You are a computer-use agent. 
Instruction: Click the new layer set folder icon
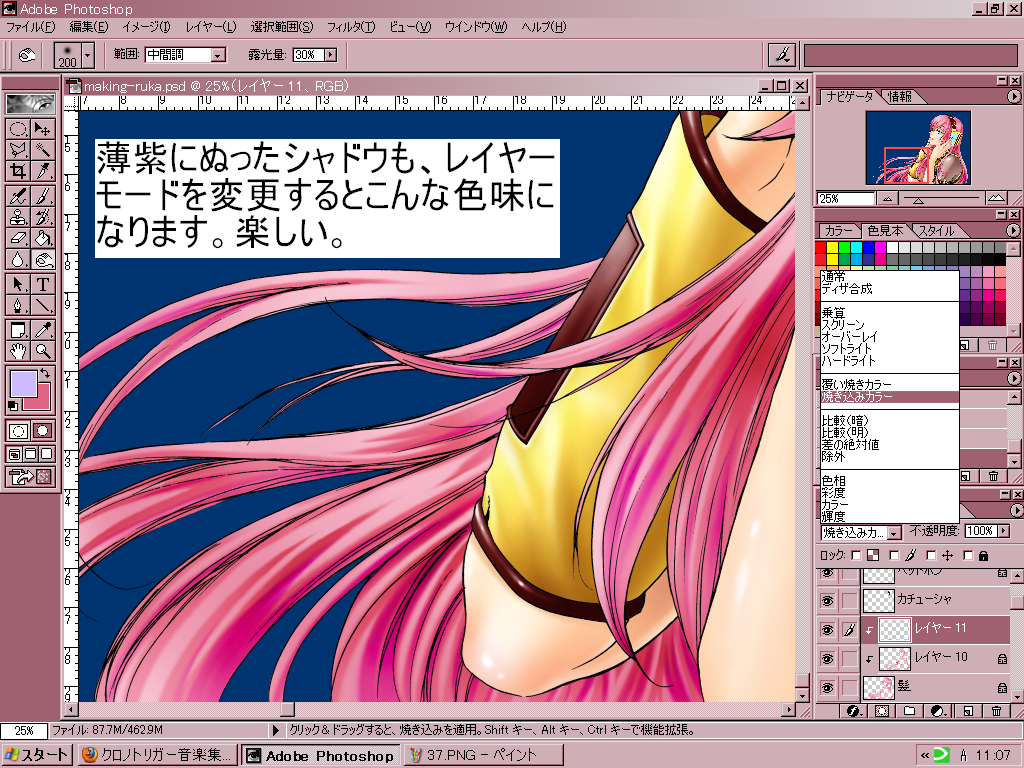[909, 711]
